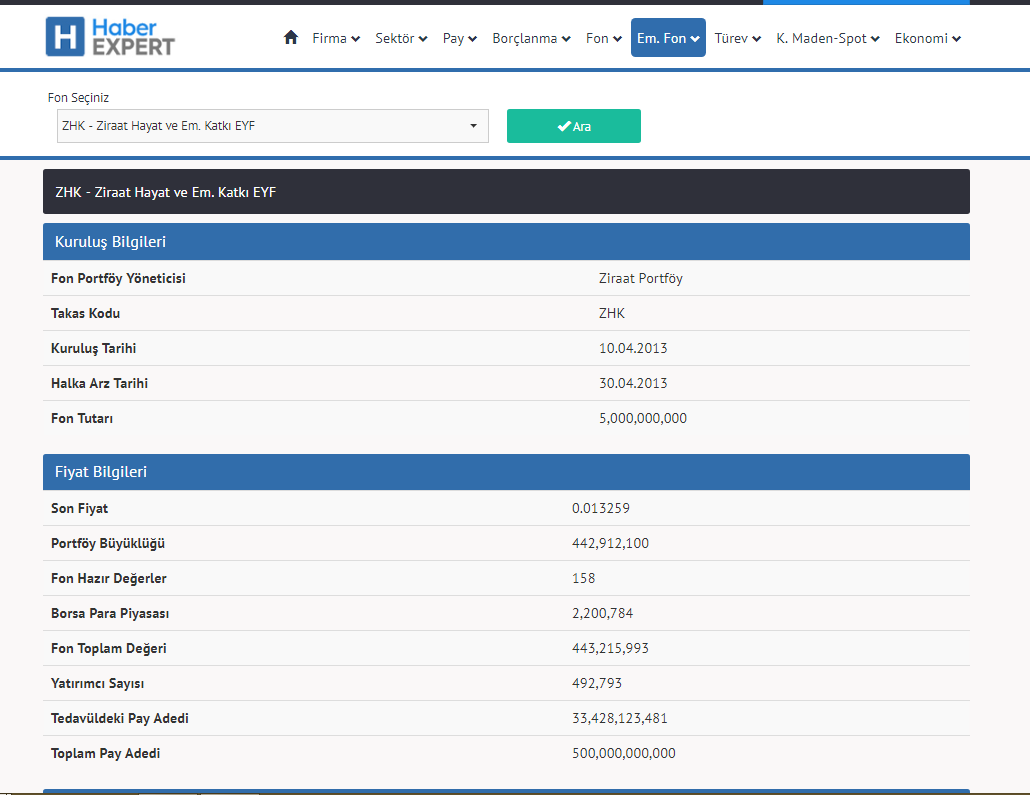Open the active Em. Fon menu
1030x795 pixels.
668,37
